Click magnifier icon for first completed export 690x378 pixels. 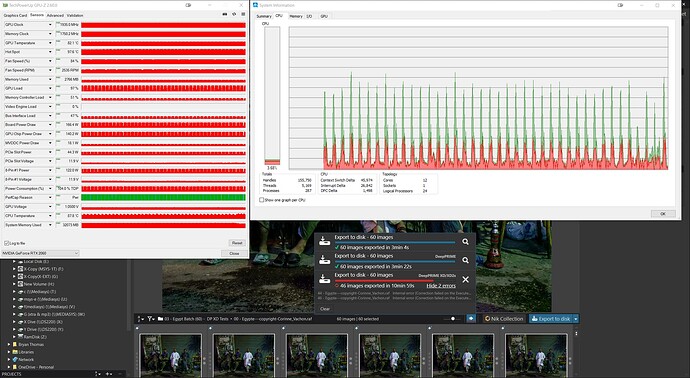click(x=465, y=242)
